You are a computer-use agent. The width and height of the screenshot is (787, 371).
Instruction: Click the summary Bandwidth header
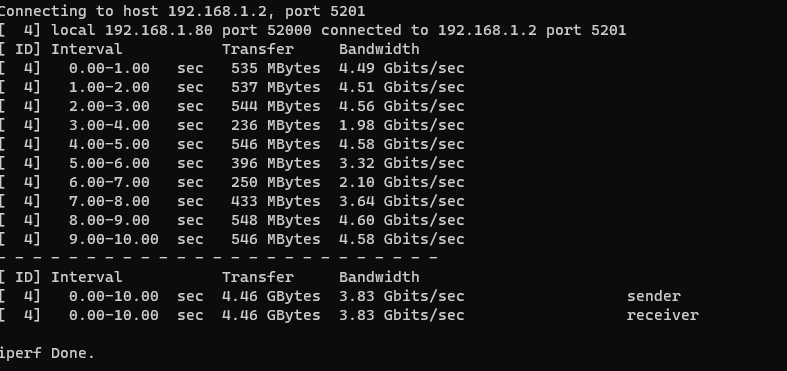379,278
